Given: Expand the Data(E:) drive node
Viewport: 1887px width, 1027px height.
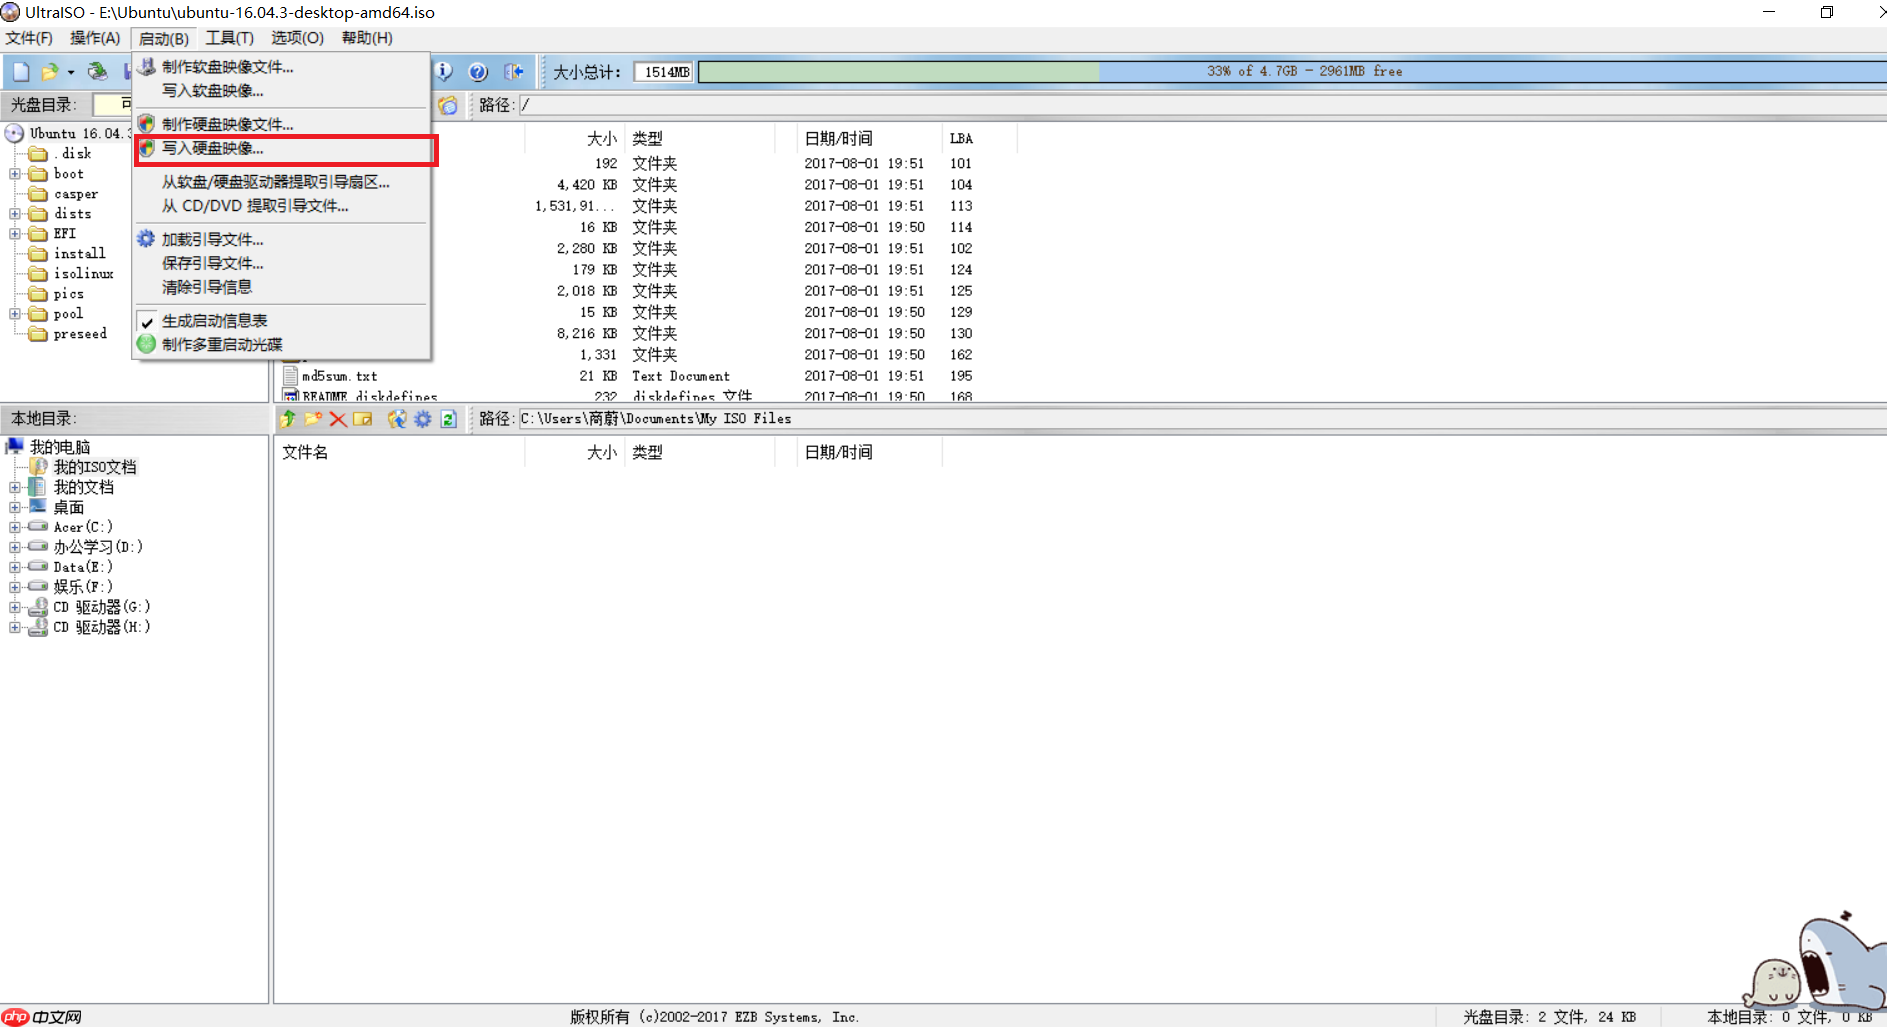Looking at the screenshot, I should (15, 567).
